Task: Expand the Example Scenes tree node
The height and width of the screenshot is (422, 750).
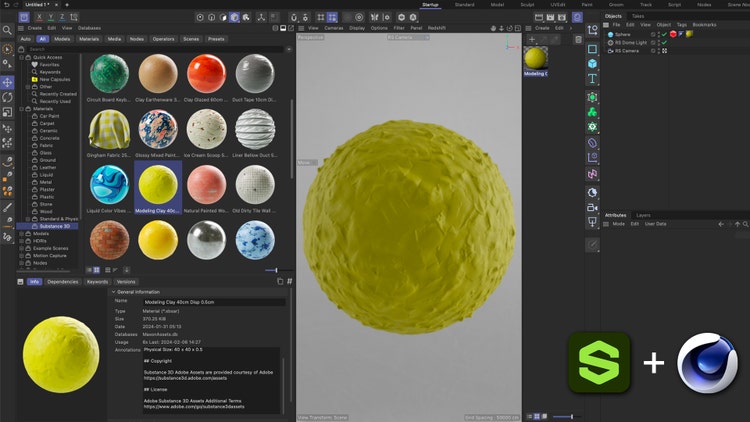Action: point(22,248)
